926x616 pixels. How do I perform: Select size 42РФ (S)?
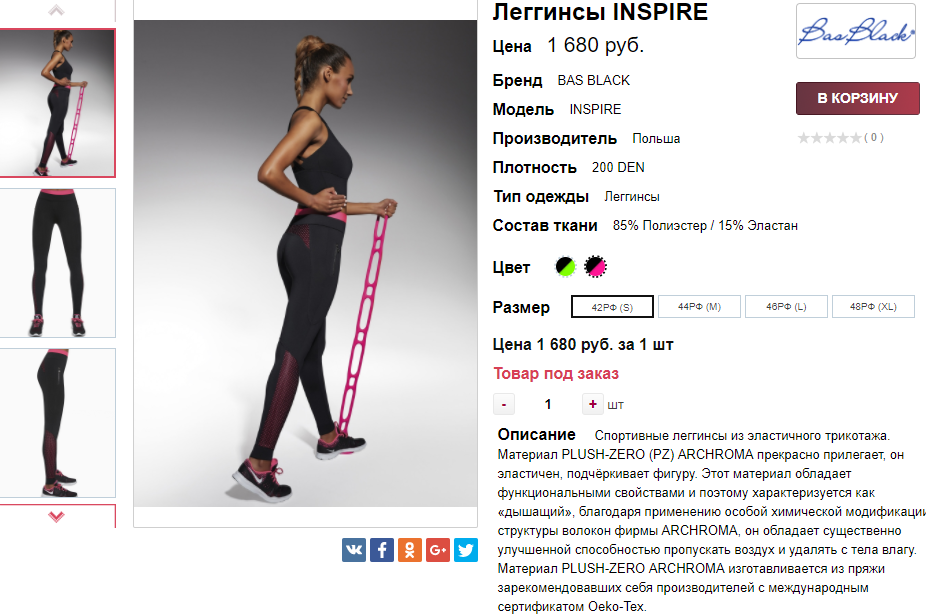point(612,307)
